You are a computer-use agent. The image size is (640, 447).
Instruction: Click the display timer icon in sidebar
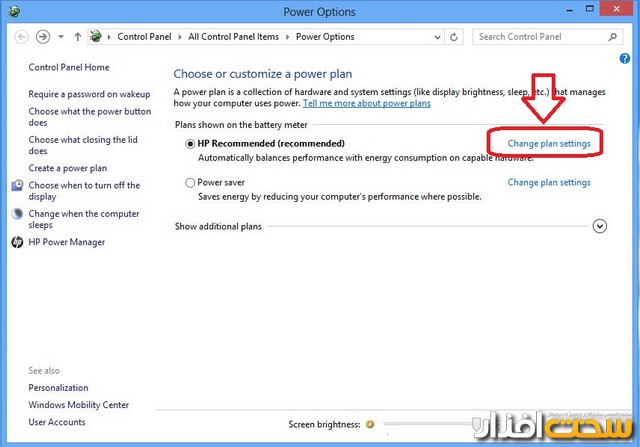(x=17, y=185)
